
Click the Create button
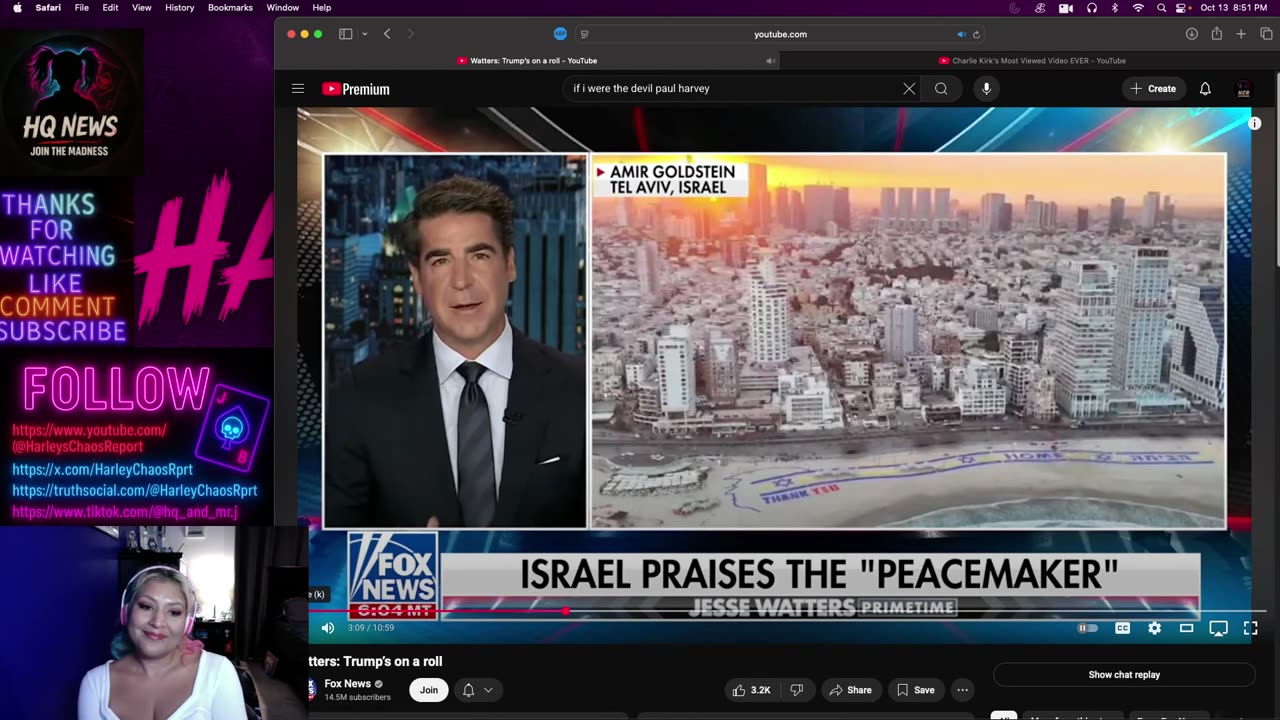pos(1153,89)
